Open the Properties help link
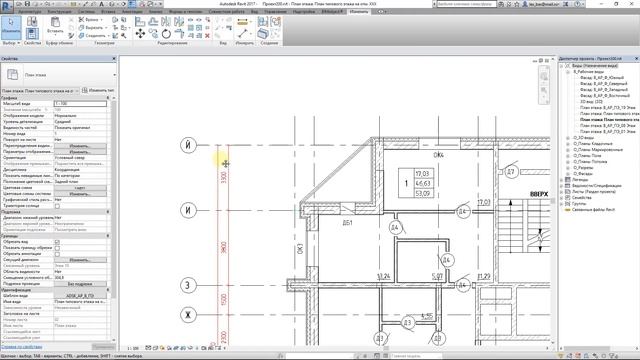This screenshot has height=360, width=640. coord(21,347)
